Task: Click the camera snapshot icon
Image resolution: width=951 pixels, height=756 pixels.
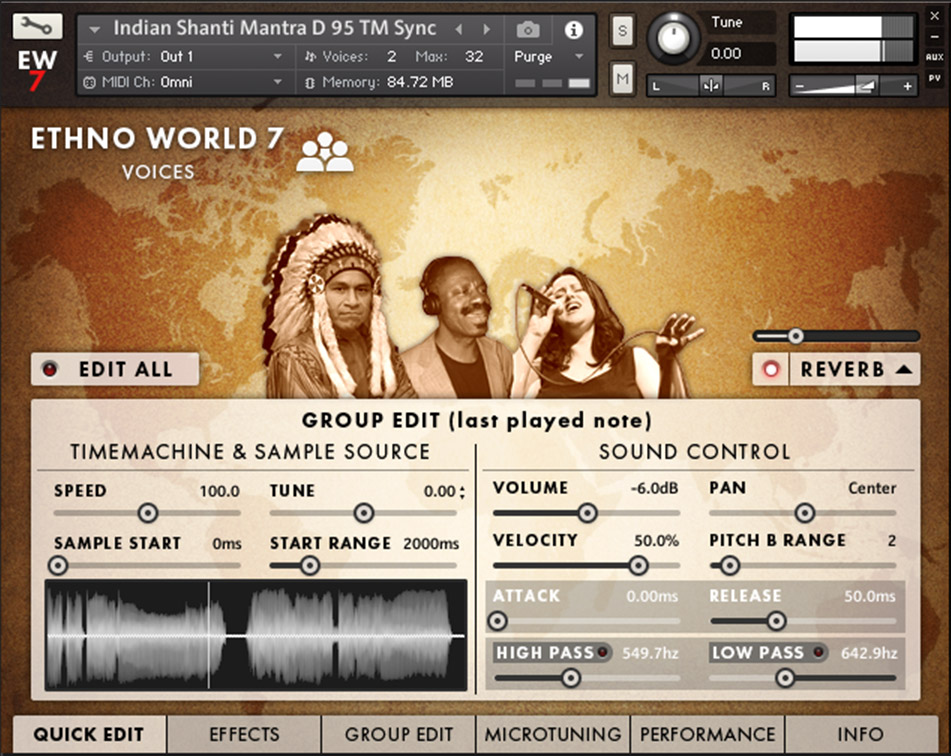Action: tap(528, 29)
